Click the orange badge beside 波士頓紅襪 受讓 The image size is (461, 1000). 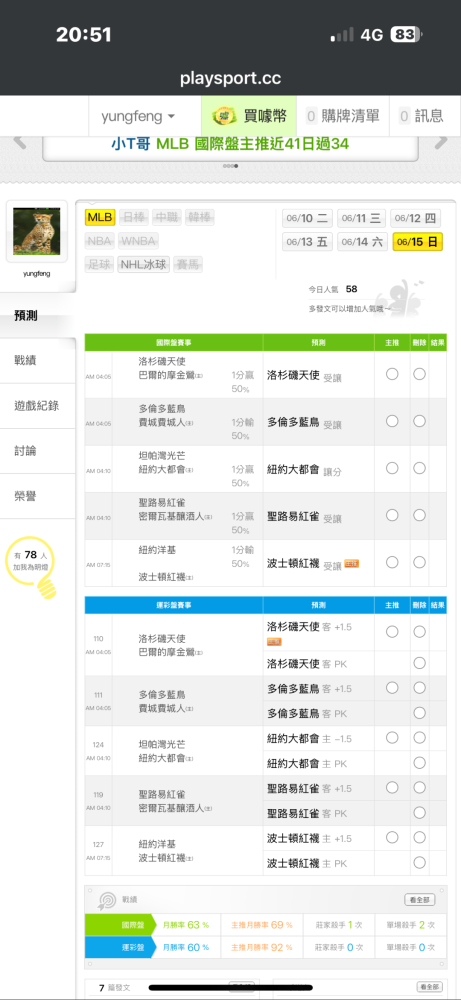tap(351, 563)
